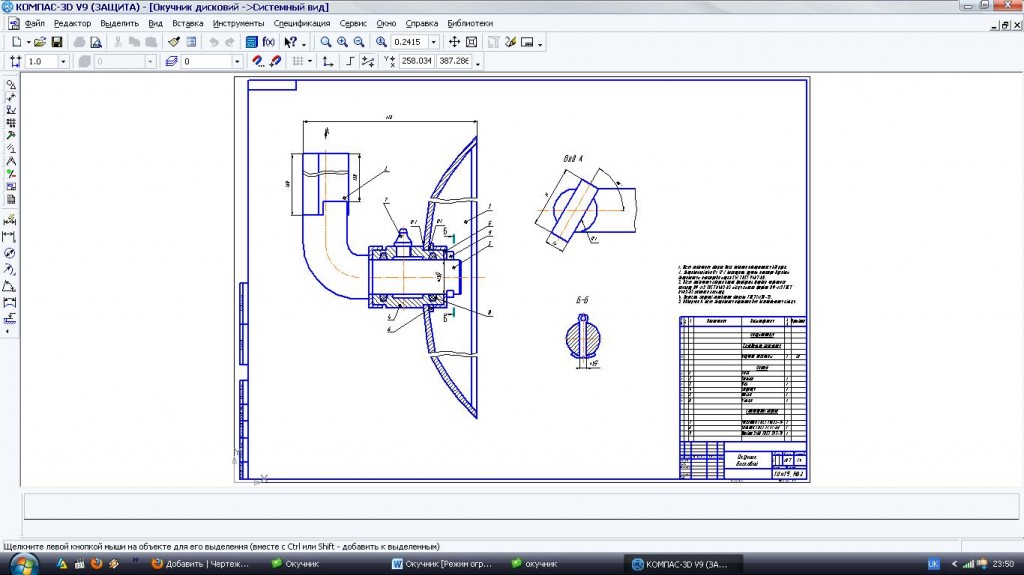Viewport: 1024px width, 575px height.
Task: Select the Dimensions panel icon in the left toolbar
Action: [x=10, y=97]
